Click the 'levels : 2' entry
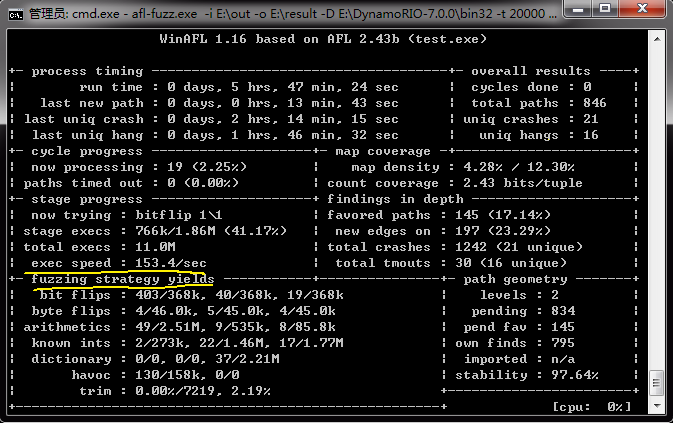The image size is (673, 423). (x=519, y=295)
